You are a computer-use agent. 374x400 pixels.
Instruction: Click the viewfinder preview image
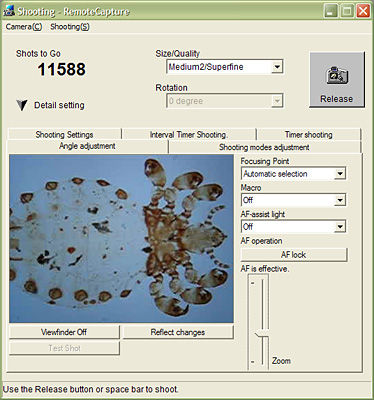coord(121,238)
